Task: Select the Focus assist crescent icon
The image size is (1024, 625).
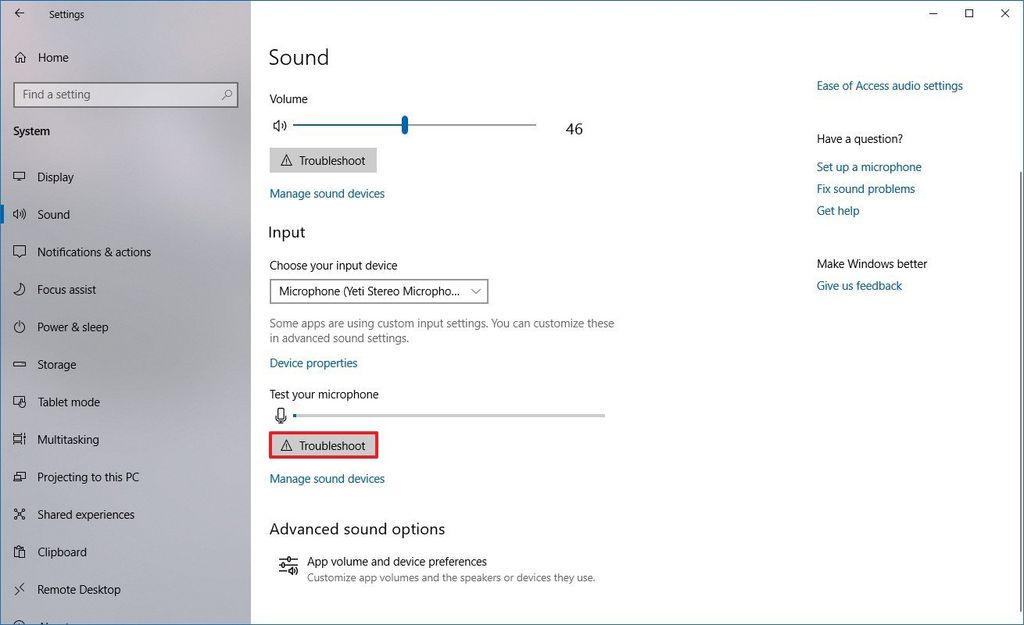Action: (21, 289)
